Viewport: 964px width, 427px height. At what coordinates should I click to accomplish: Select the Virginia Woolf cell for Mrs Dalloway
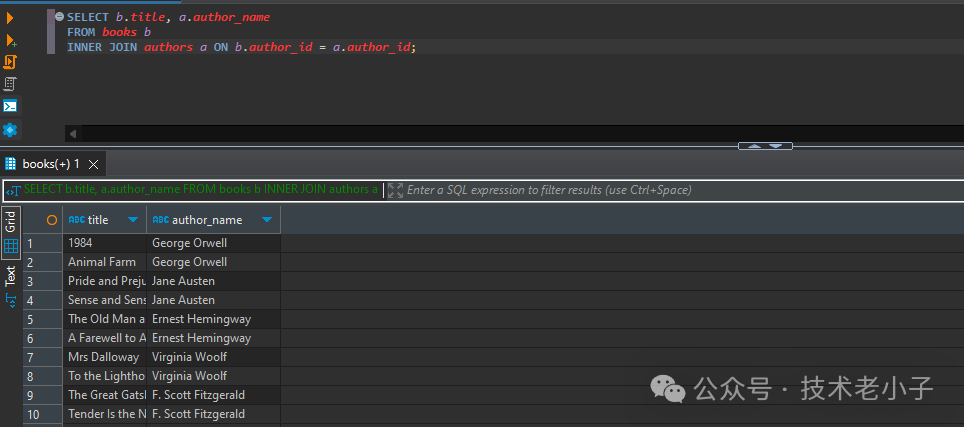coord(214,357)
